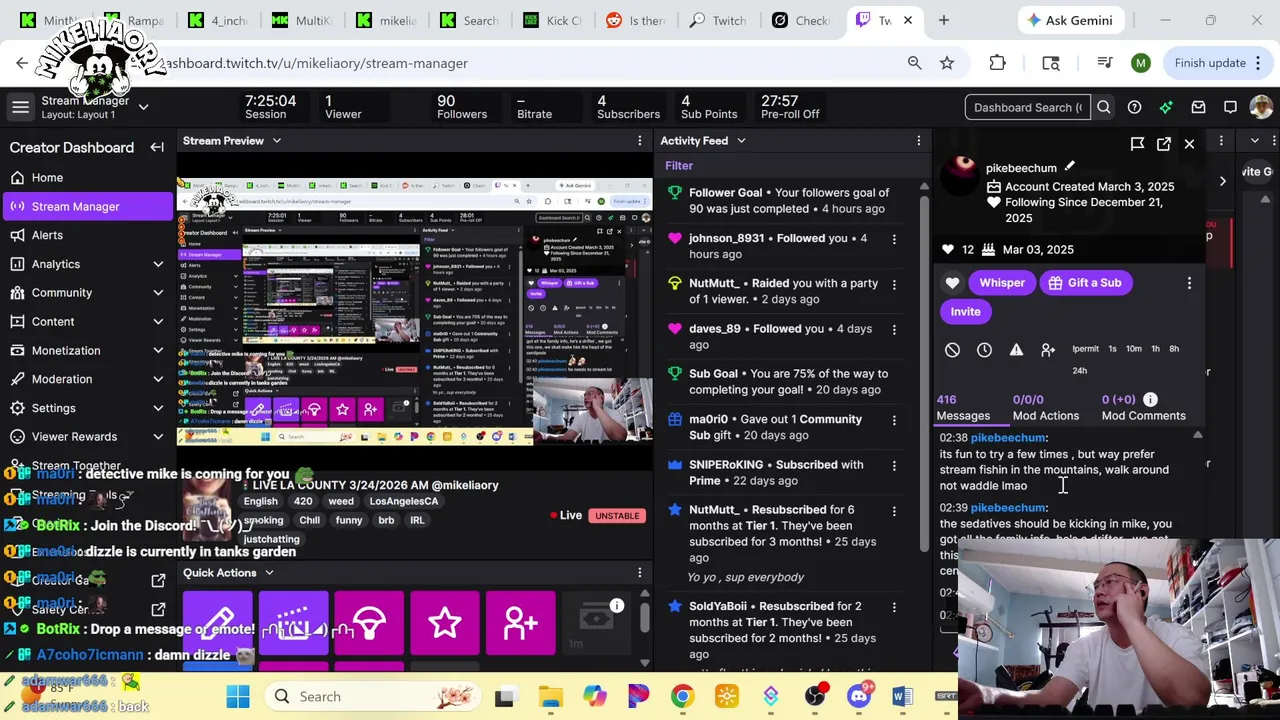Open Windows Start menu
Screen dimensions: 1280x720
[238, 697]
